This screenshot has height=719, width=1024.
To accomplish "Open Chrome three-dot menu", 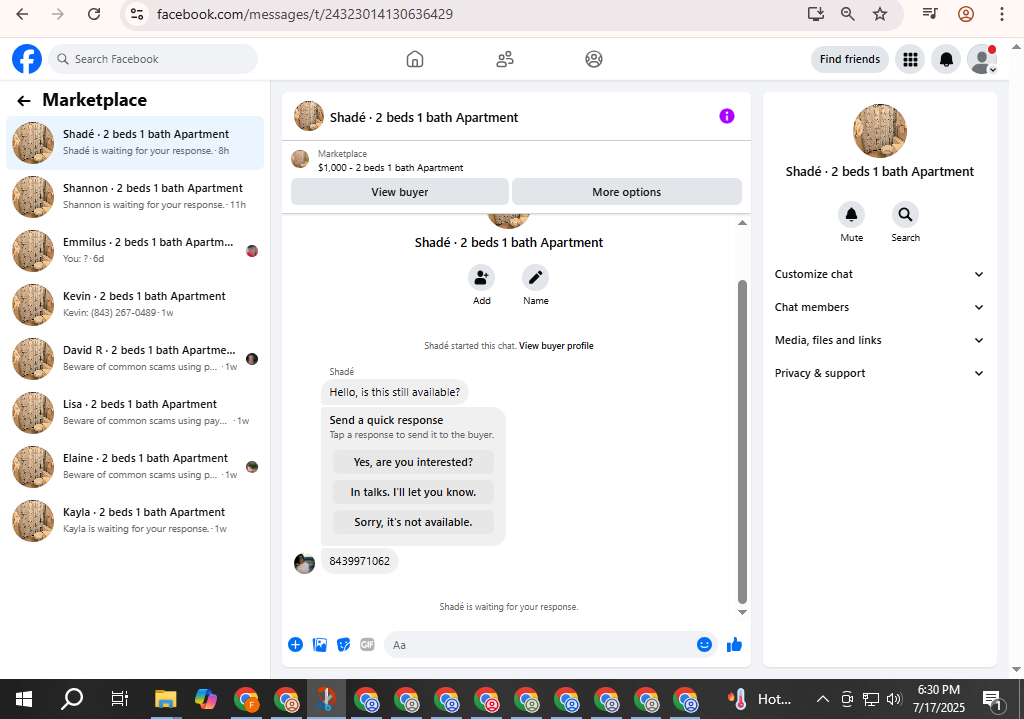I will [1002, 14].
